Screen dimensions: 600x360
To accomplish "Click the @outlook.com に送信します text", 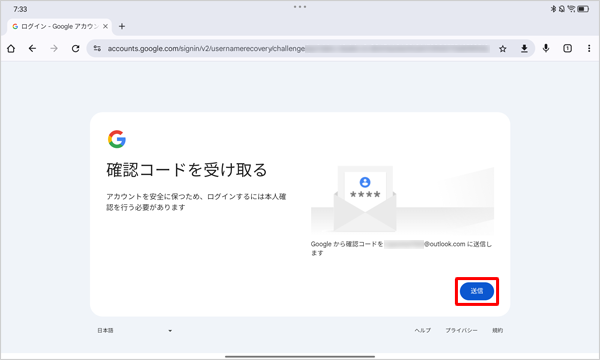I will [x=401, y=248].
